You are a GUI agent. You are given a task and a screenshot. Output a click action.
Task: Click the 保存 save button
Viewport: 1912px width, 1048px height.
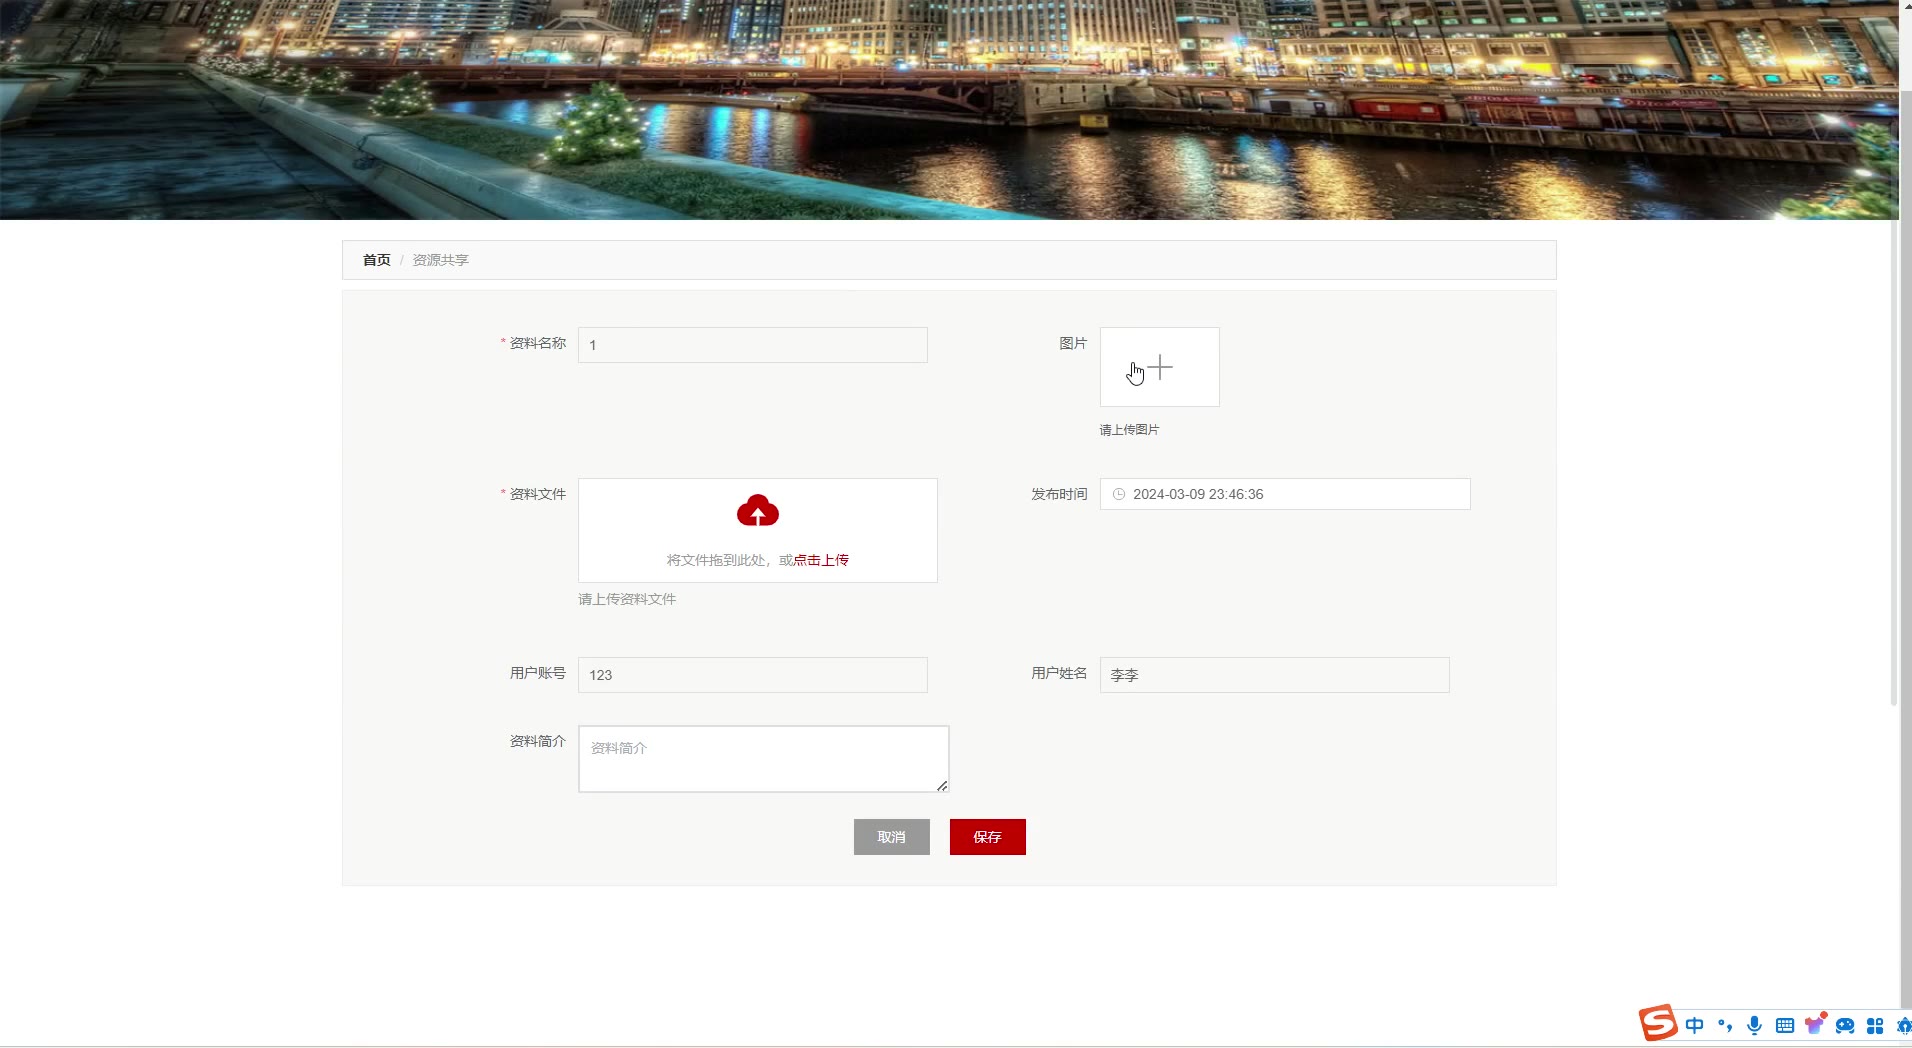coord(988,837)
